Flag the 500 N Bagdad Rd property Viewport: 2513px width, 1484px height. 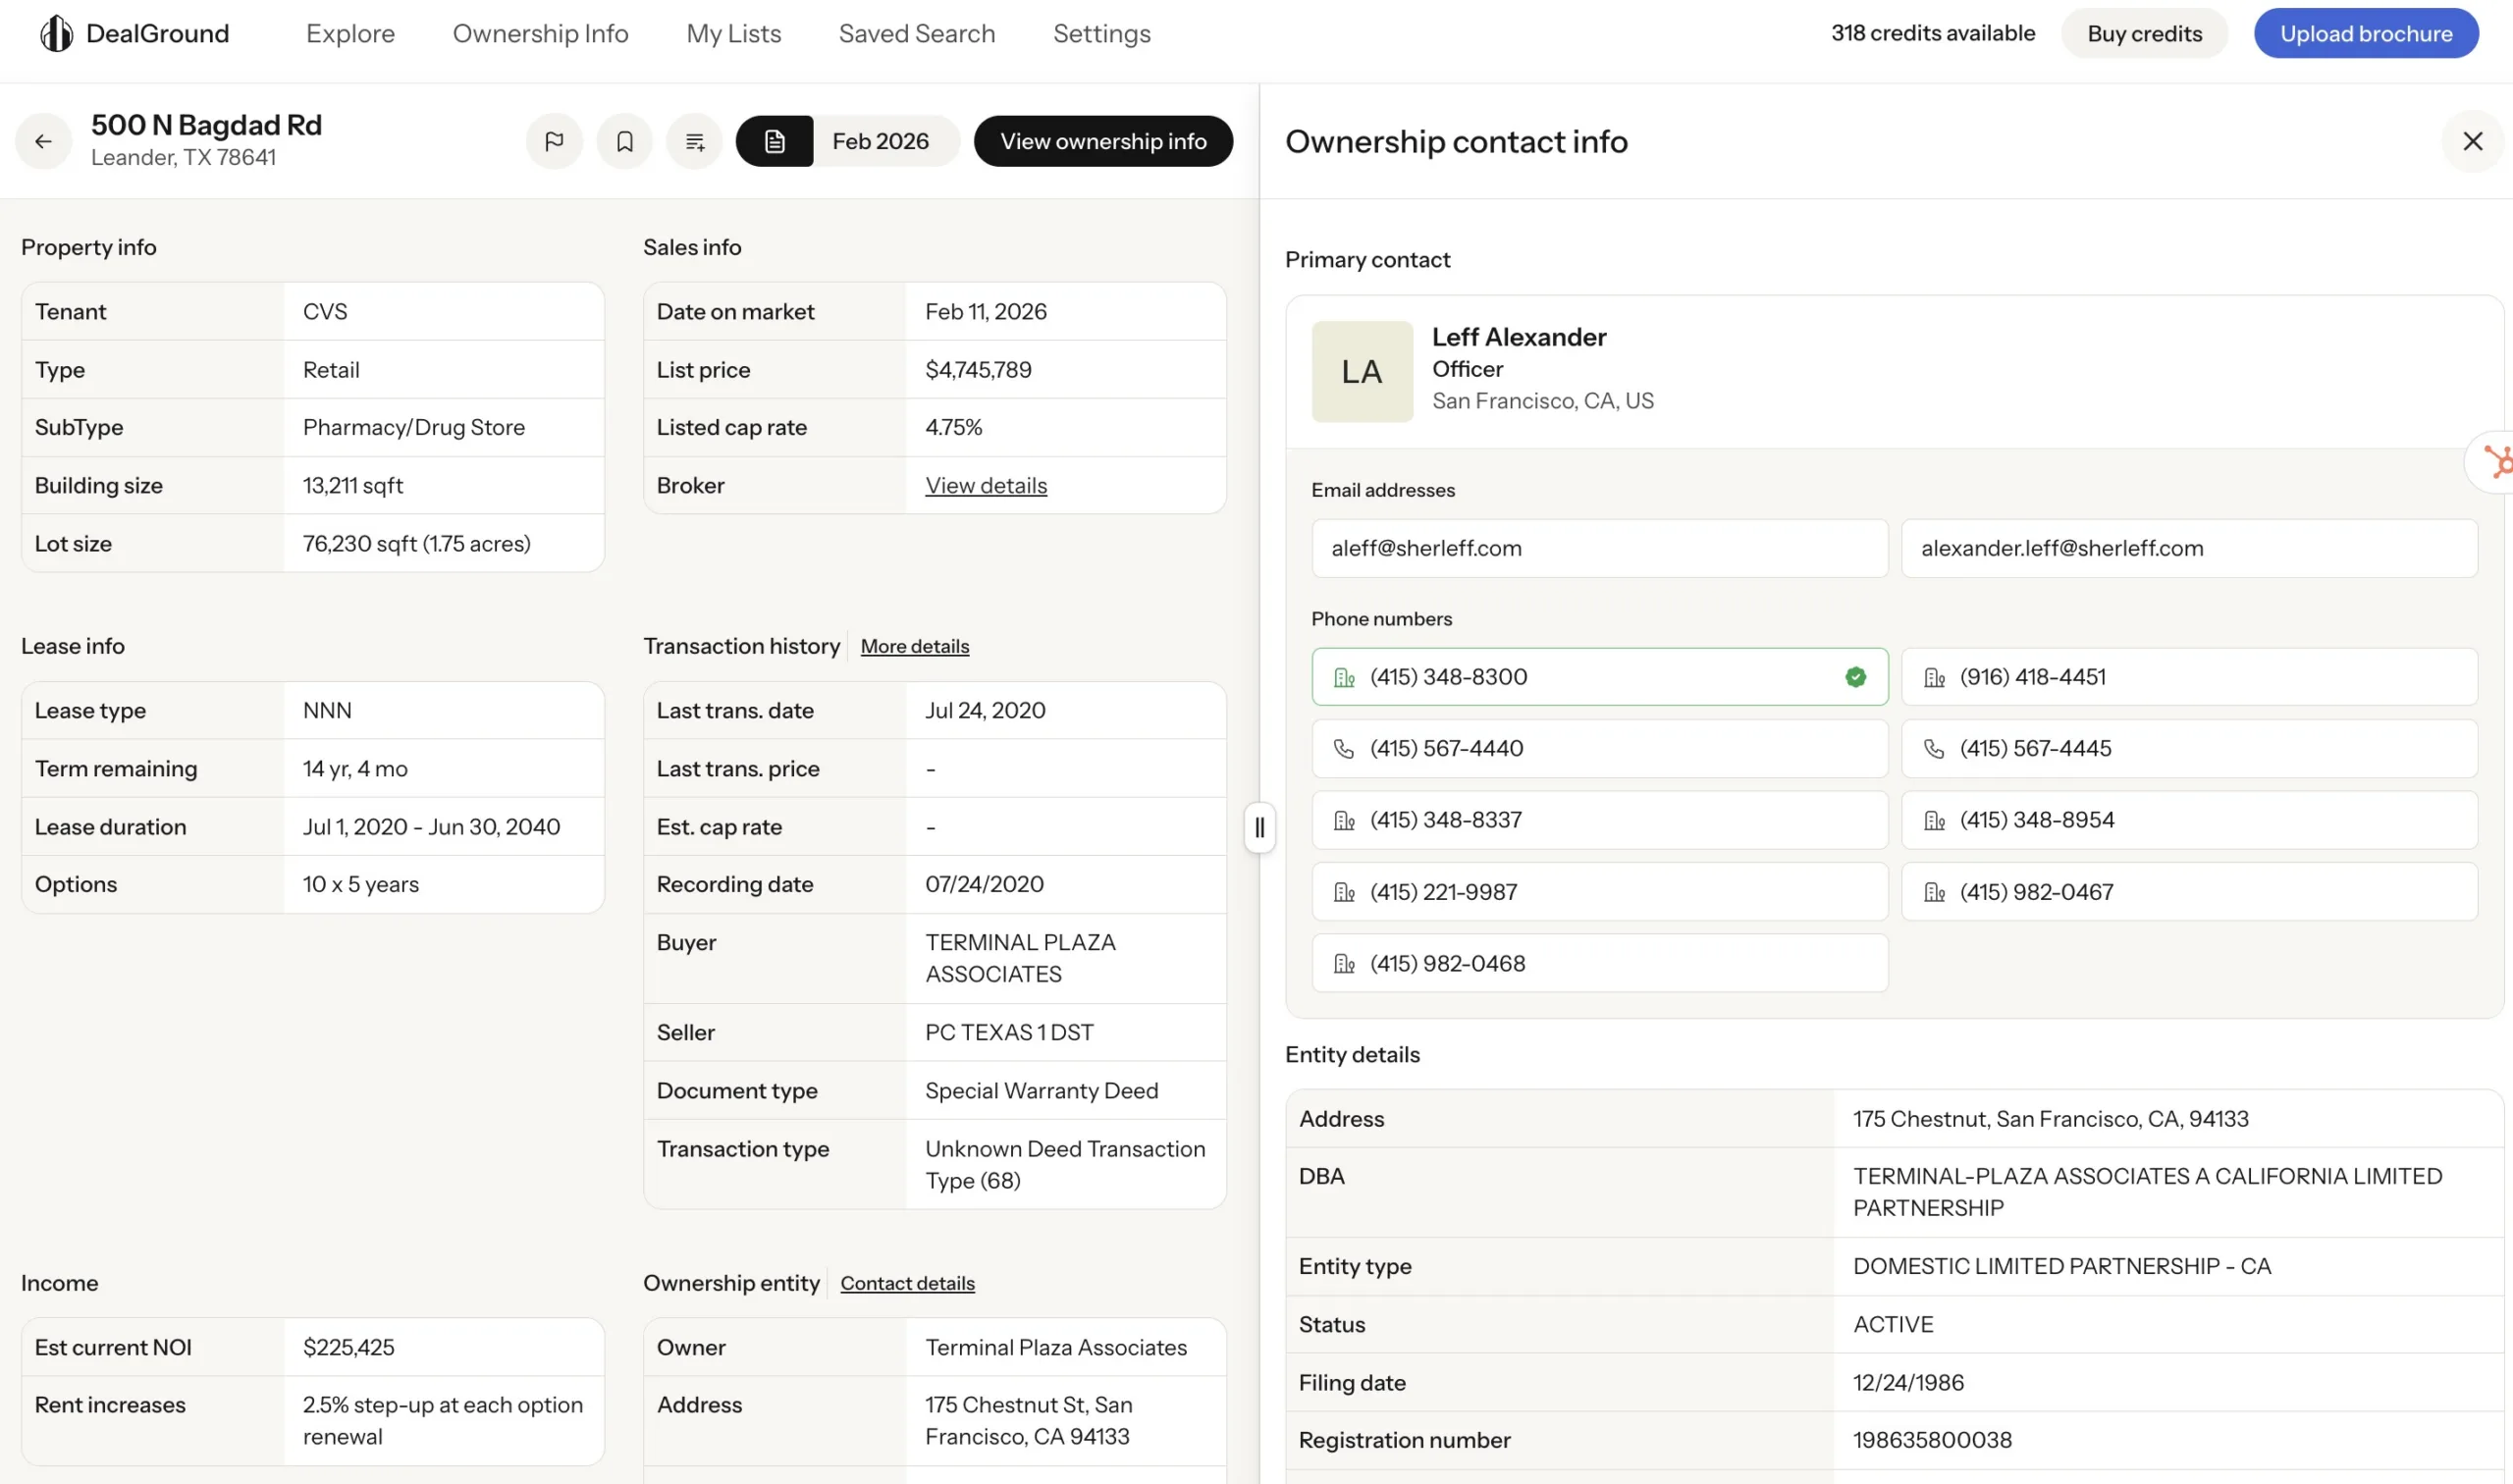554,141
